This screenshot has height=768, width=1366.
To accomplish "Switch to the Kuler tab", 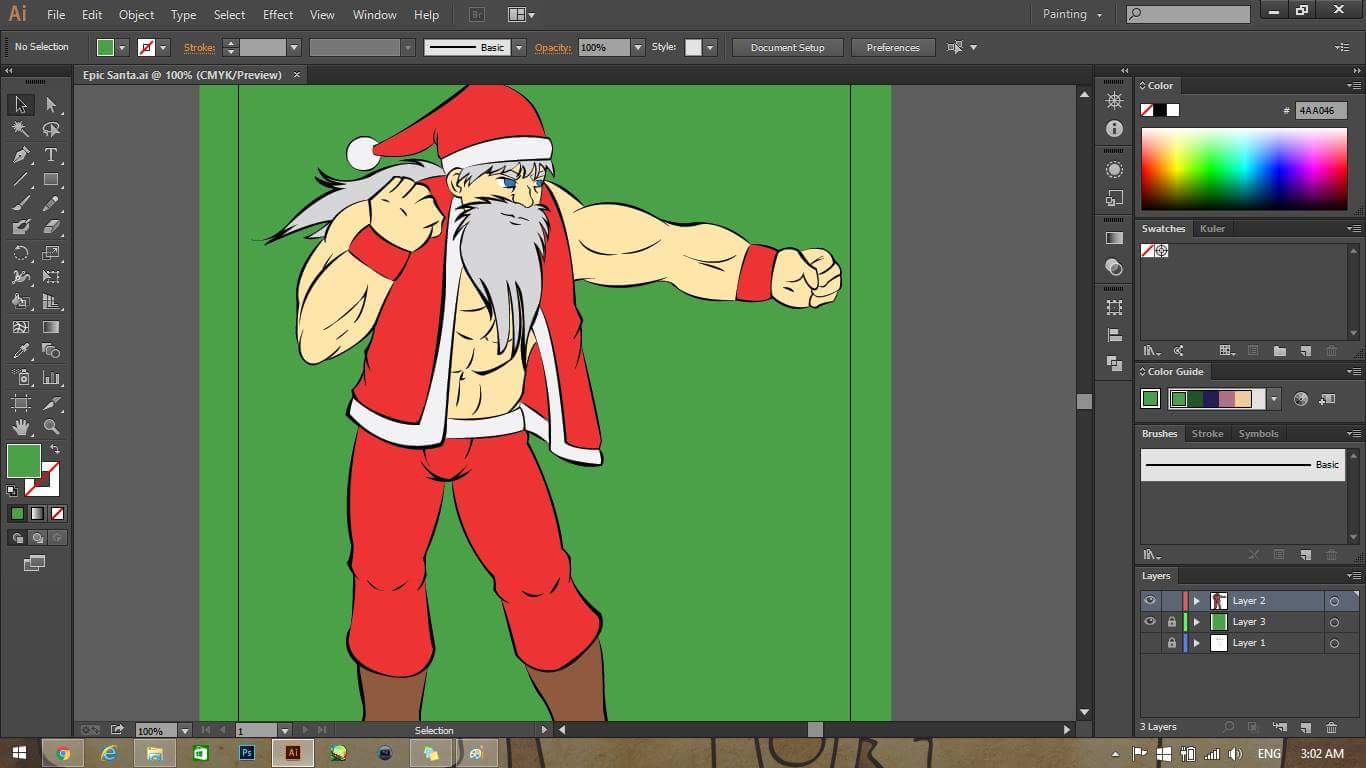I will click(1212, 229).
